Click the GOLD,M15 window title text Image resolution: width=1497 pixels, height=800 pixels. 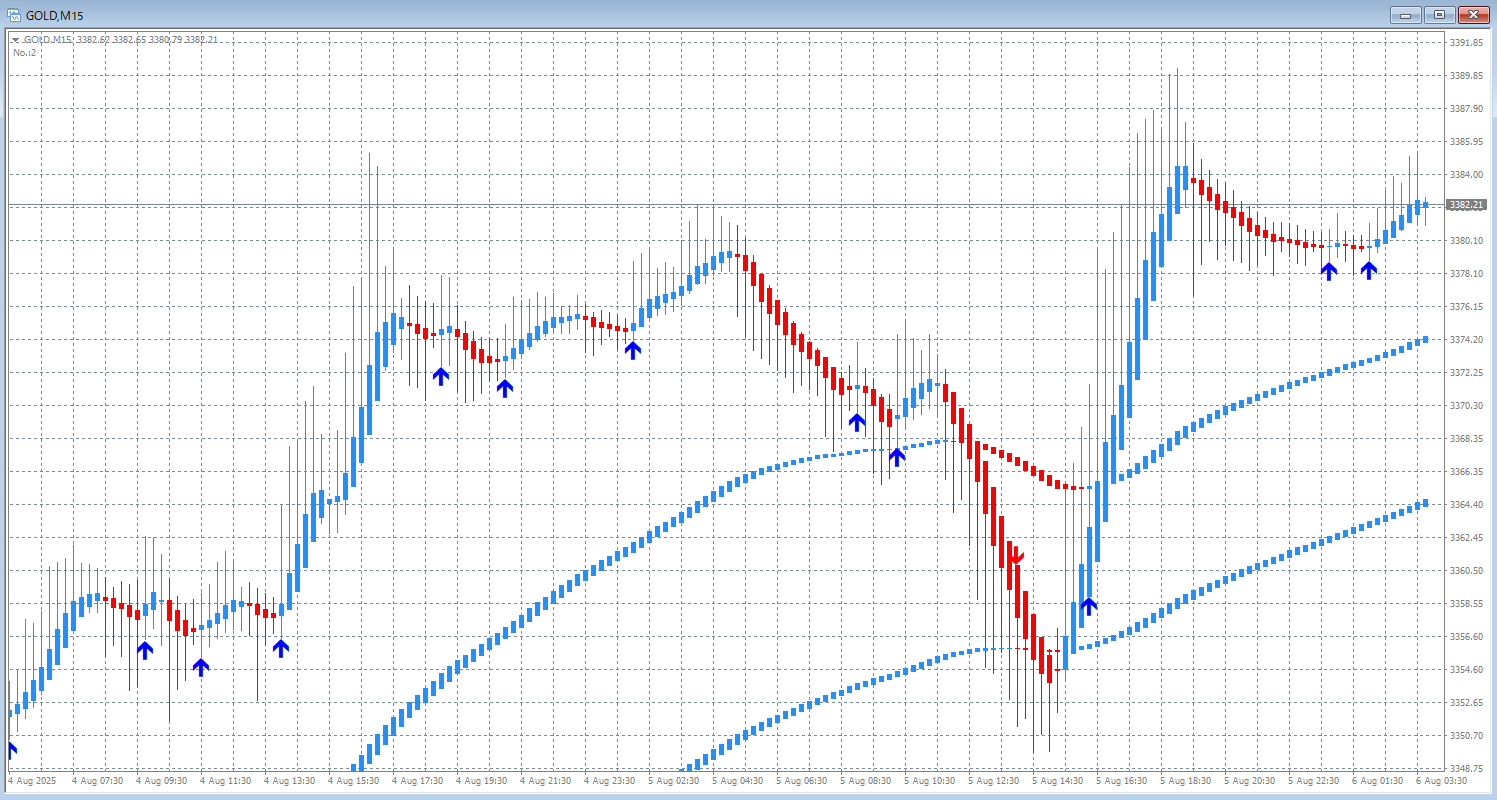pyautogui.click(x=54, y=15)
